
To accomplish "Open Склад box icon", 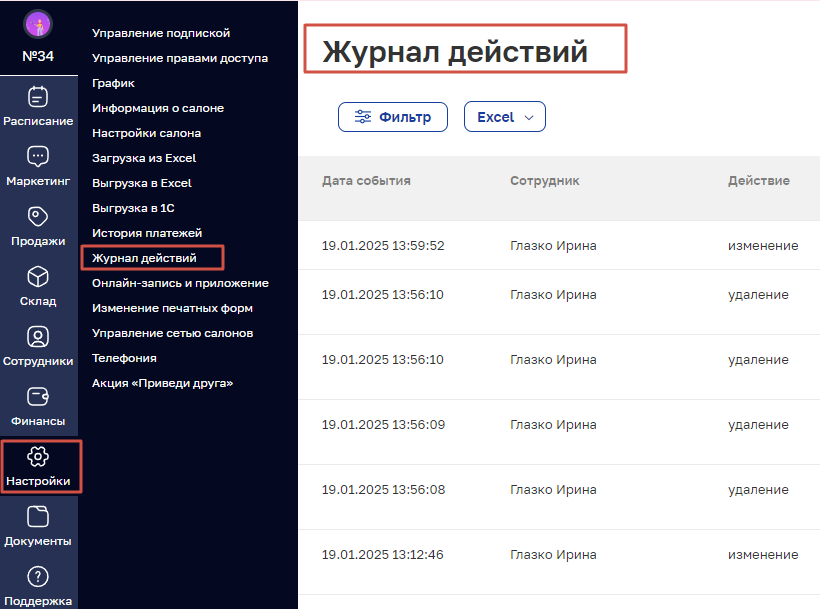I will coord(38,277).
